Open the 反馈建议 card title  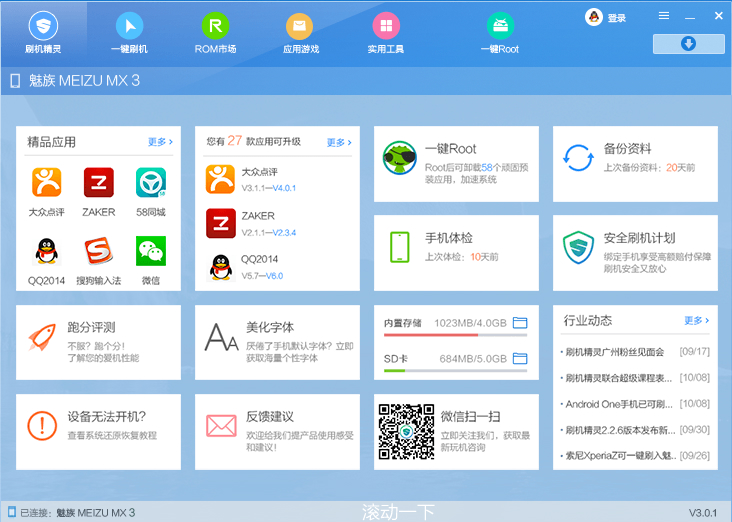tap(270, 416)
